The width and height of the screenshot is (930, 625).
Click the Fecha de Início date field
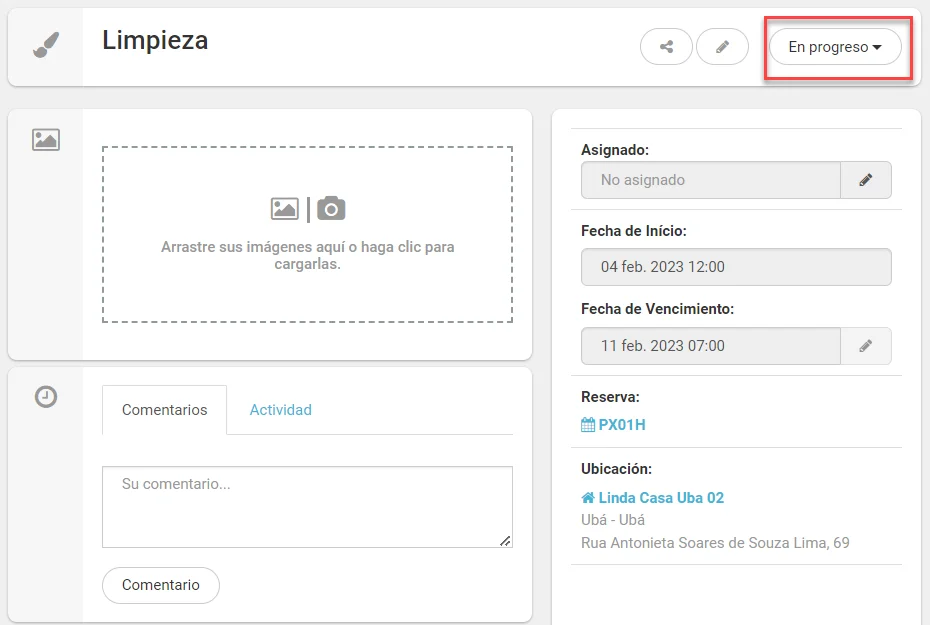click(736, 267)
